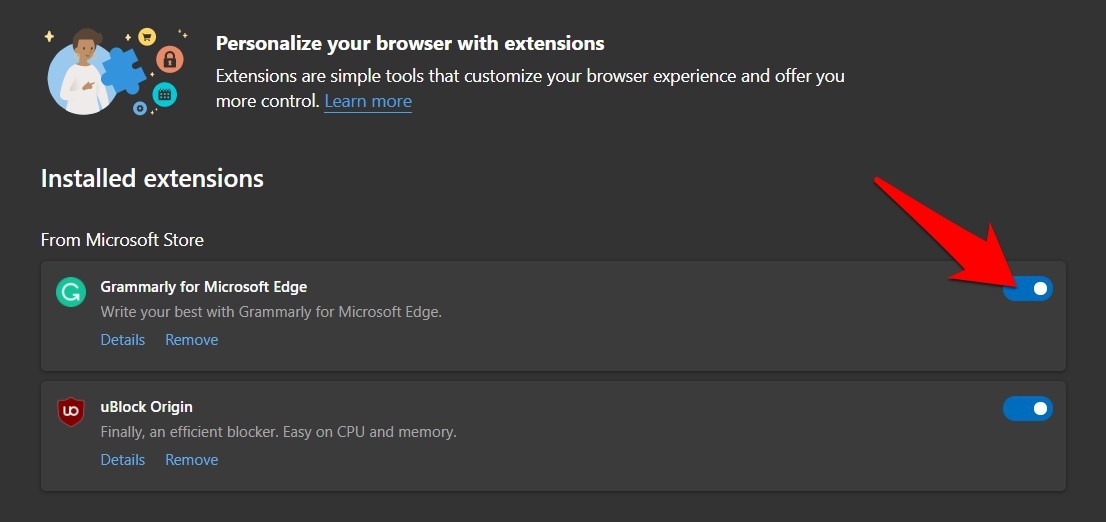This screenshot has height=522, width=1106.
Task: Open the Learn more link about extensions
Action: [367, 101]
